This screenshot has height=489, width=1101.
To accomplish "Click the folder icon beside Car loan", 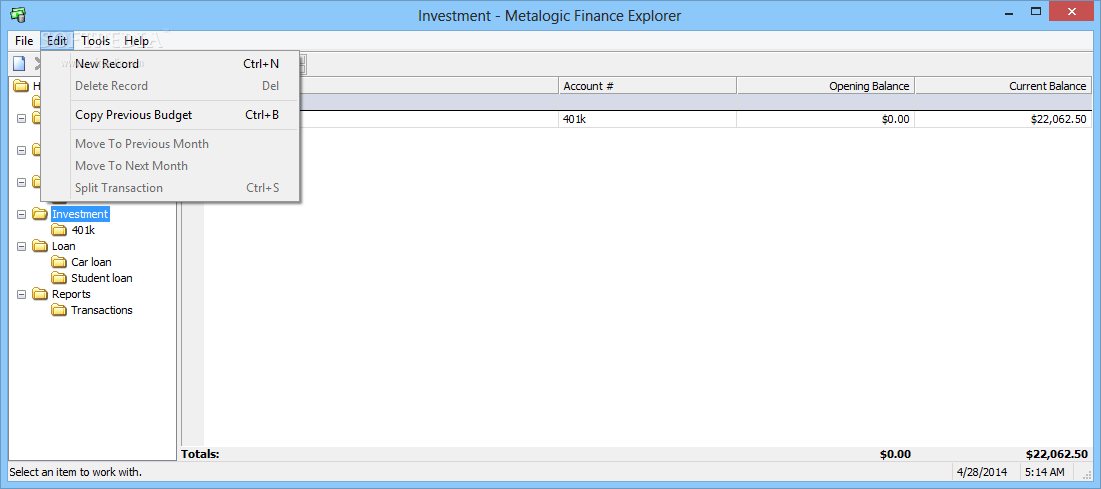I will click(x=59, y=262).
